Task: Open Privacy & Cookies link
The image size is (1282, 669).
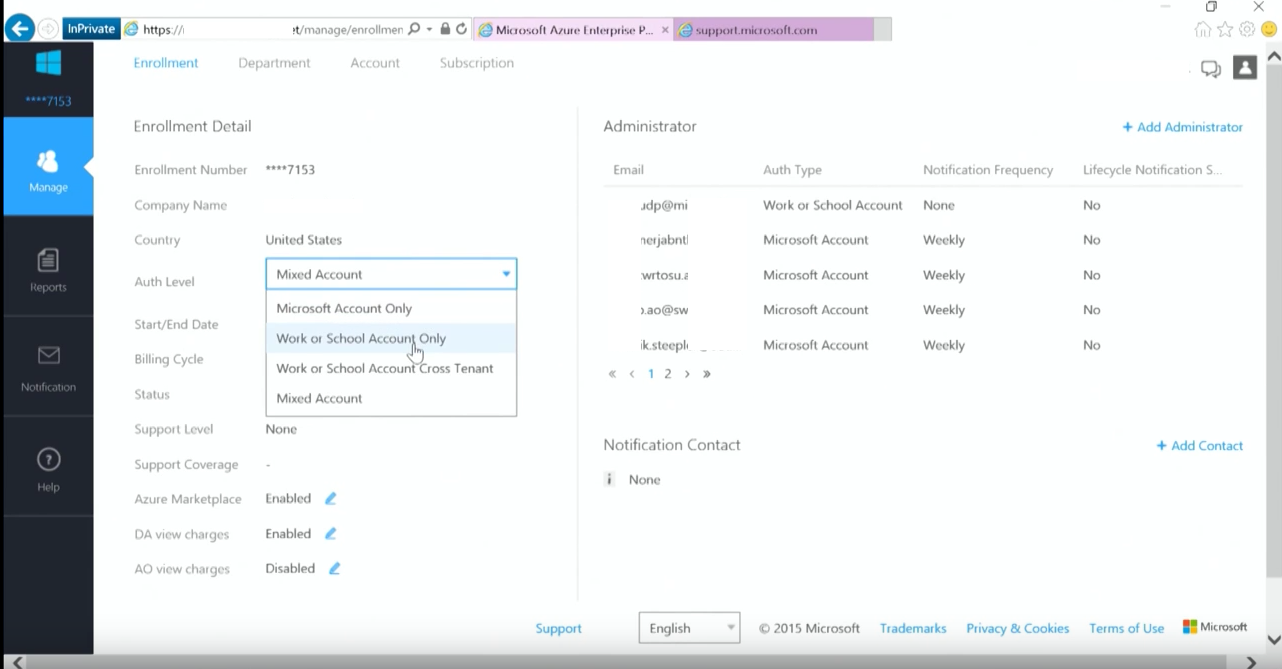Action: 1018,628
